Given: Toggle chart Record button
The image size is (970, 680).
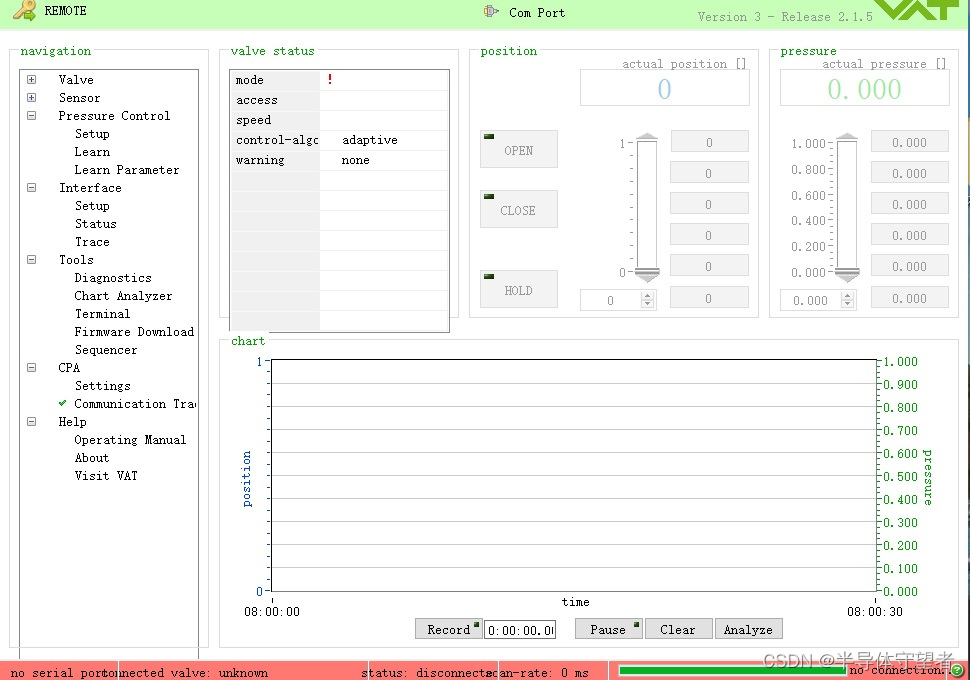Looking at the screenshot, I should coord(449,629).
